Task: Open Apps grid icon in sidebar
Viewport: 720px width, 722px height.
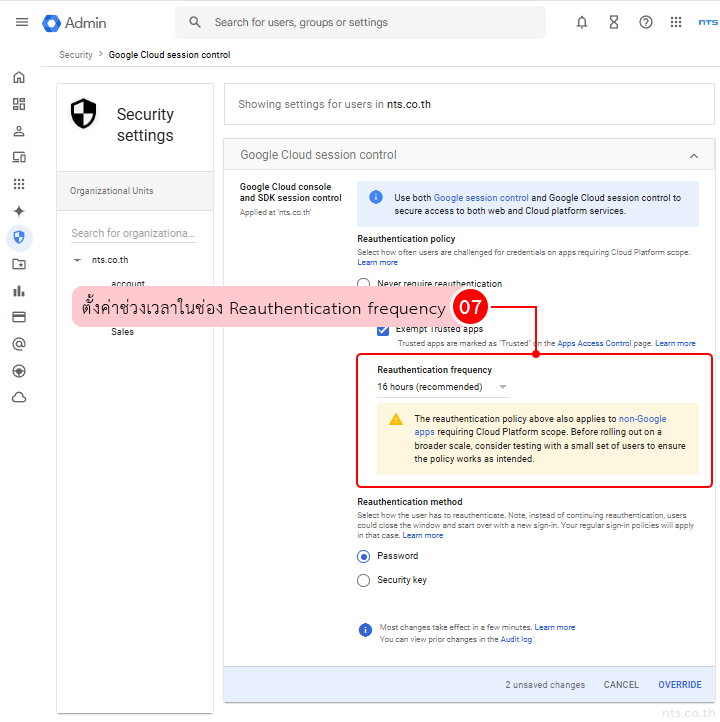Action: (x=19, y=184)
